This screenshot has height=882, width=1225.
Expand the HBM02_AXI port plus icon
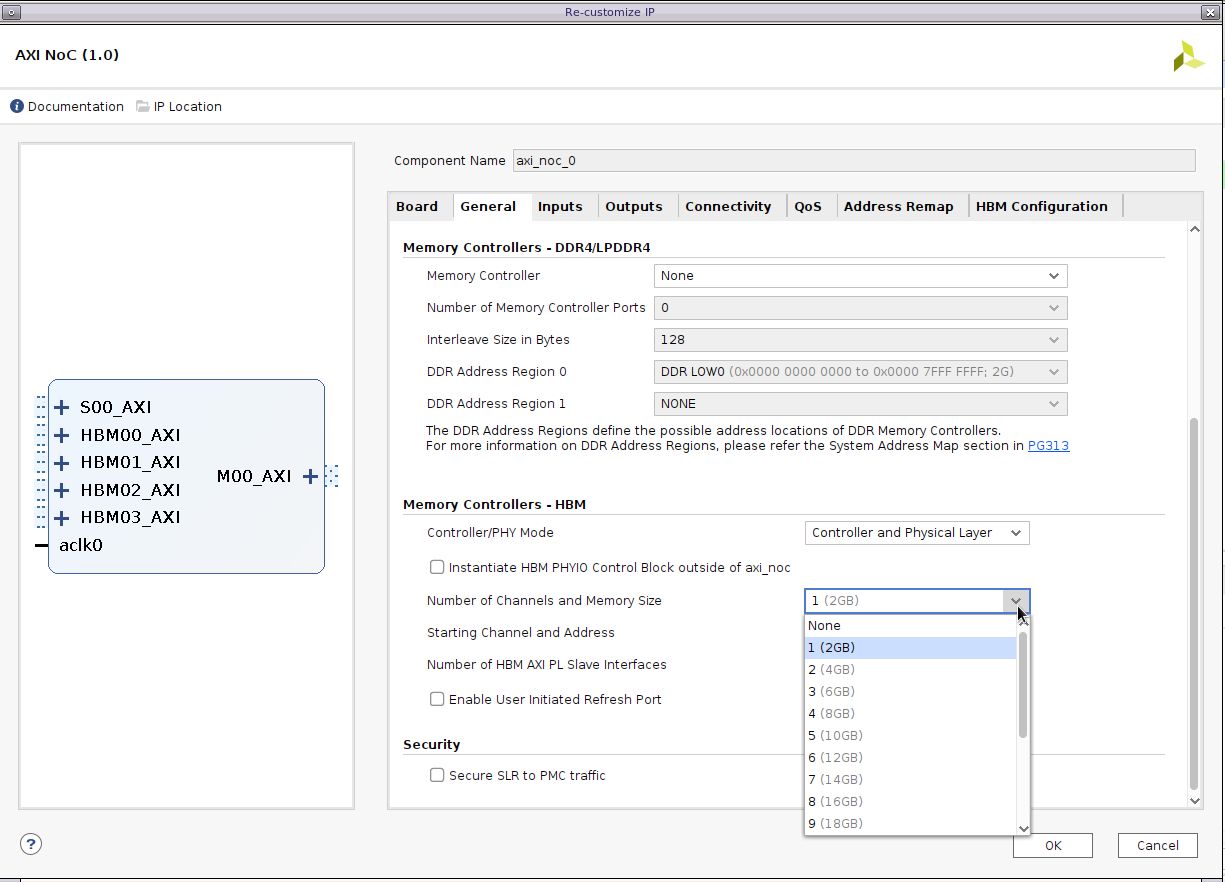pos(62,490)
